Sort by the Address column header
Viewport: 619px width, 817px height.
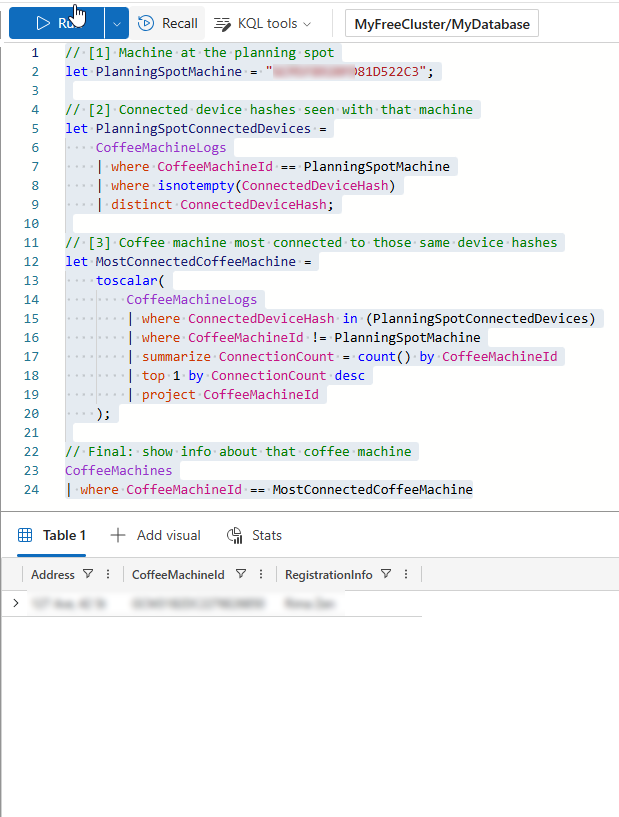53,574
